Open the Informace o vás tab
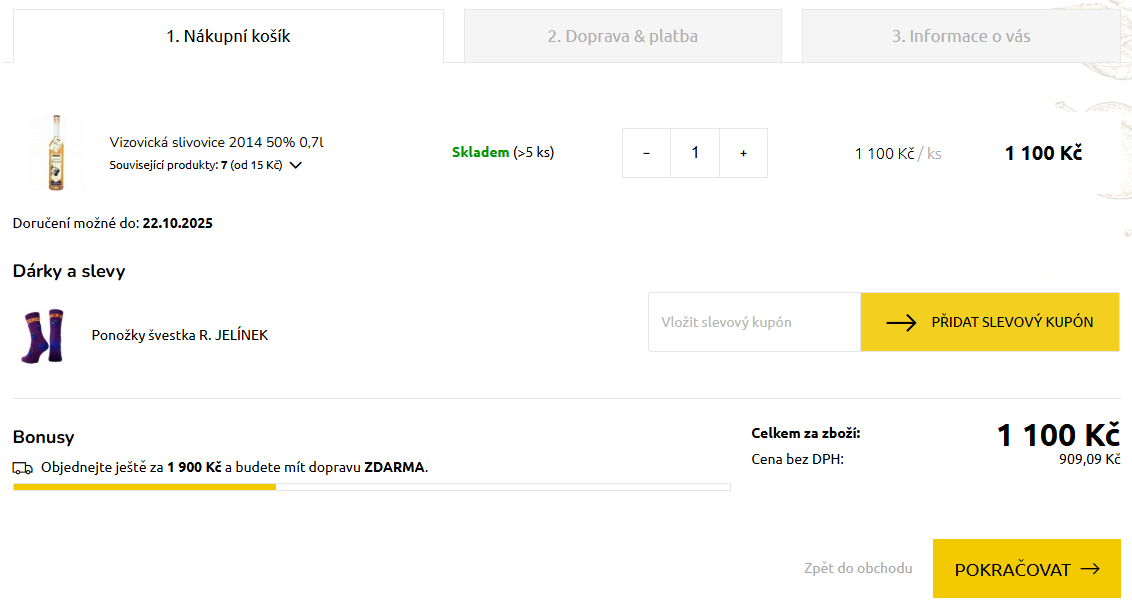Image resolution: width=1132 pixels, height=610 pixels. [960, 36]
